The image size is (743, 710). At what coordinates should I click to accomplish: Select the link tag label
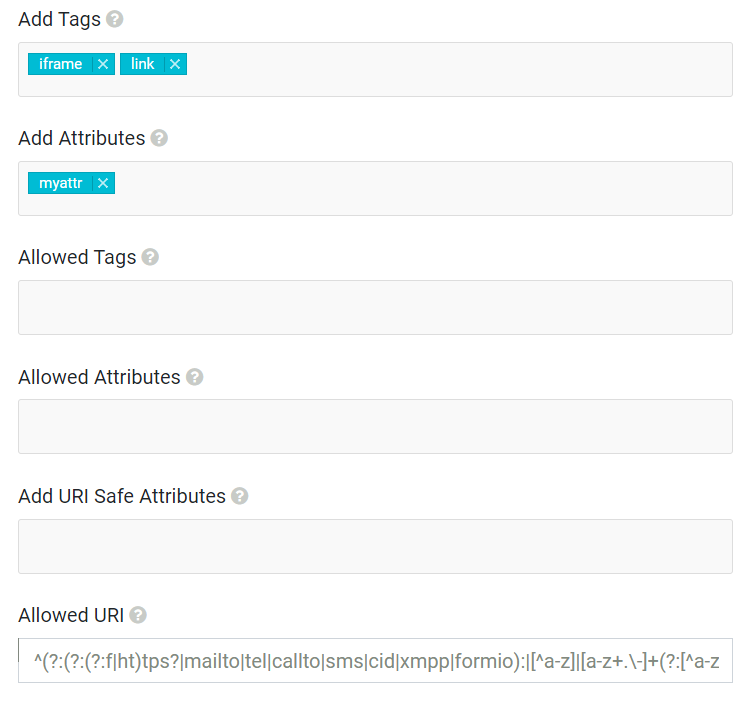coord(143,64)
